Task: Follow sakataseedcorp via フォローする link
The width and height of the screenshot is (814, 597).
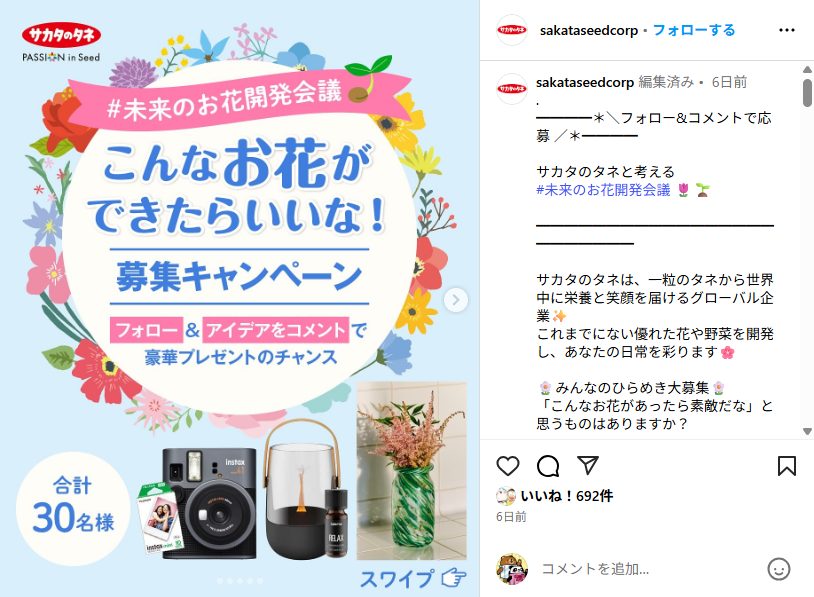Action: click(694, 30)
